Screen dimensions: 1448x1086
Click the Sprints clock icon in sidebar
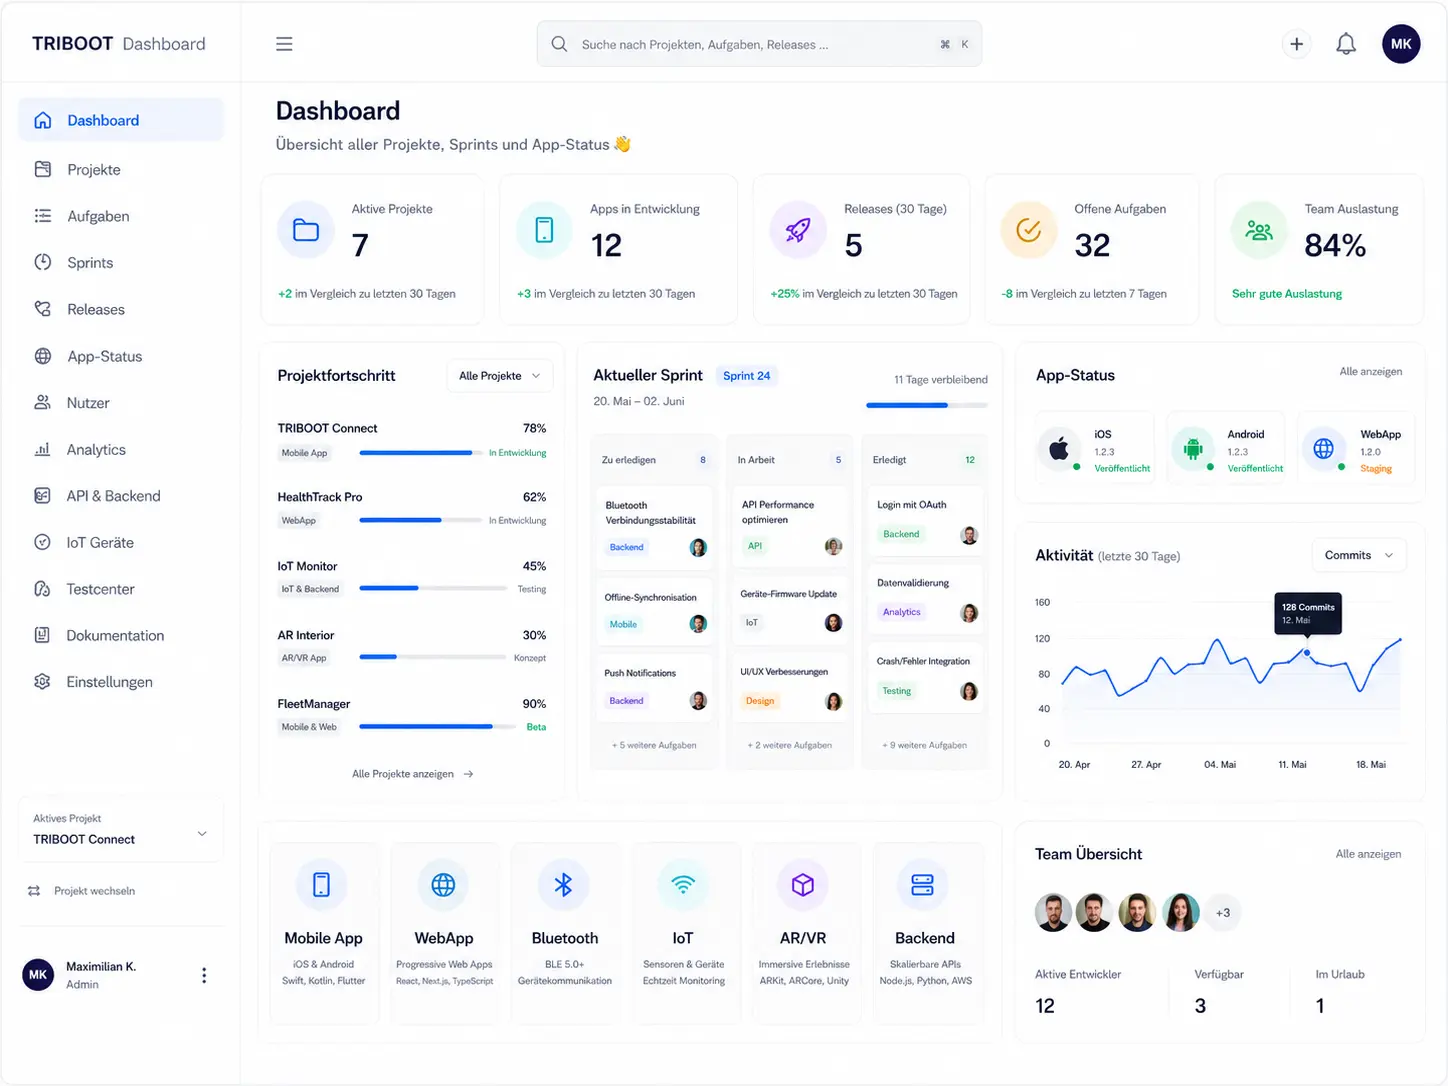tap(42, 262)
